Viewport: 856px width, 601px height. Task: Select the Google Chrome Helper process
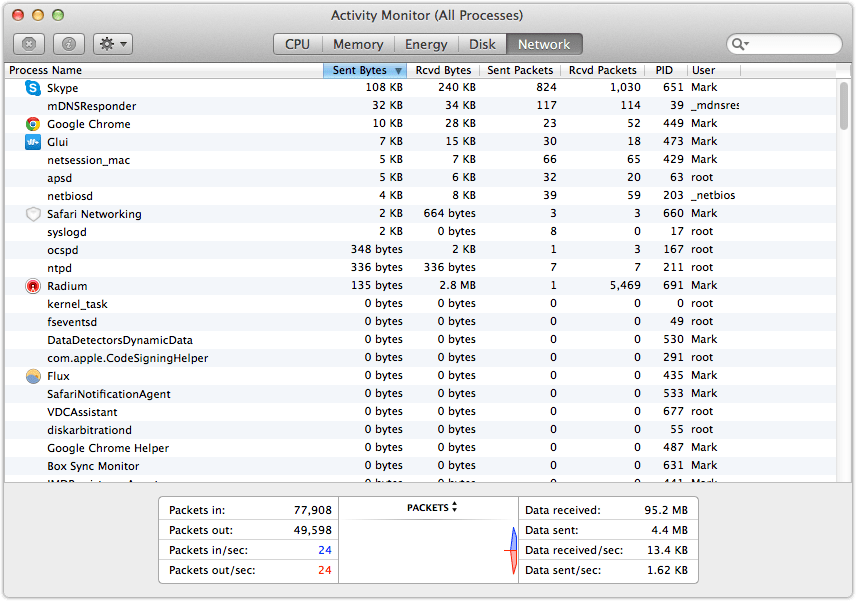[x=420, y=448]
